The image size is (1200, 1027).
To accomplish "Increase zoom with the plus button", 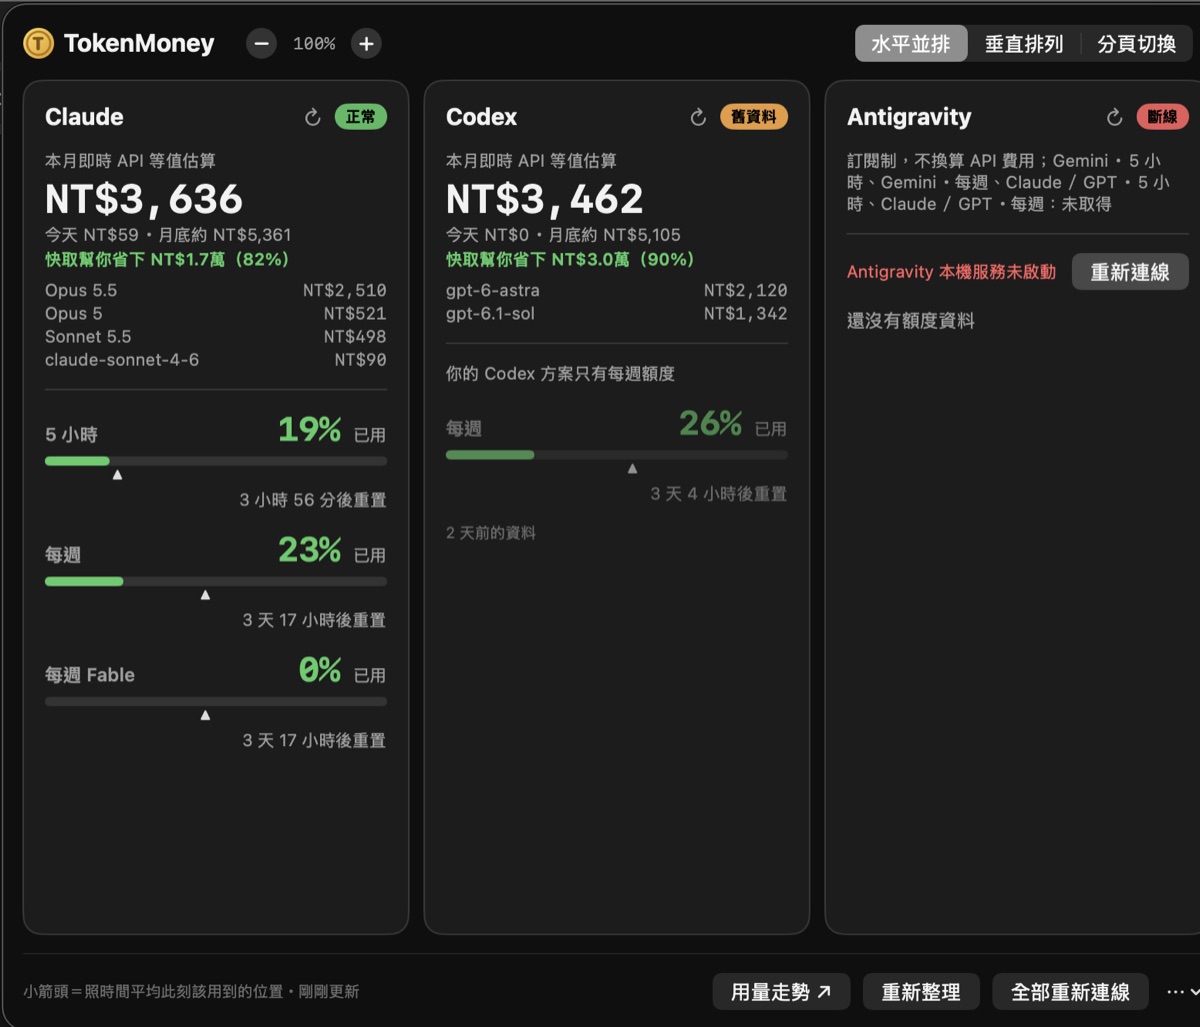I will pyautogui.click(x=366, y=43).
